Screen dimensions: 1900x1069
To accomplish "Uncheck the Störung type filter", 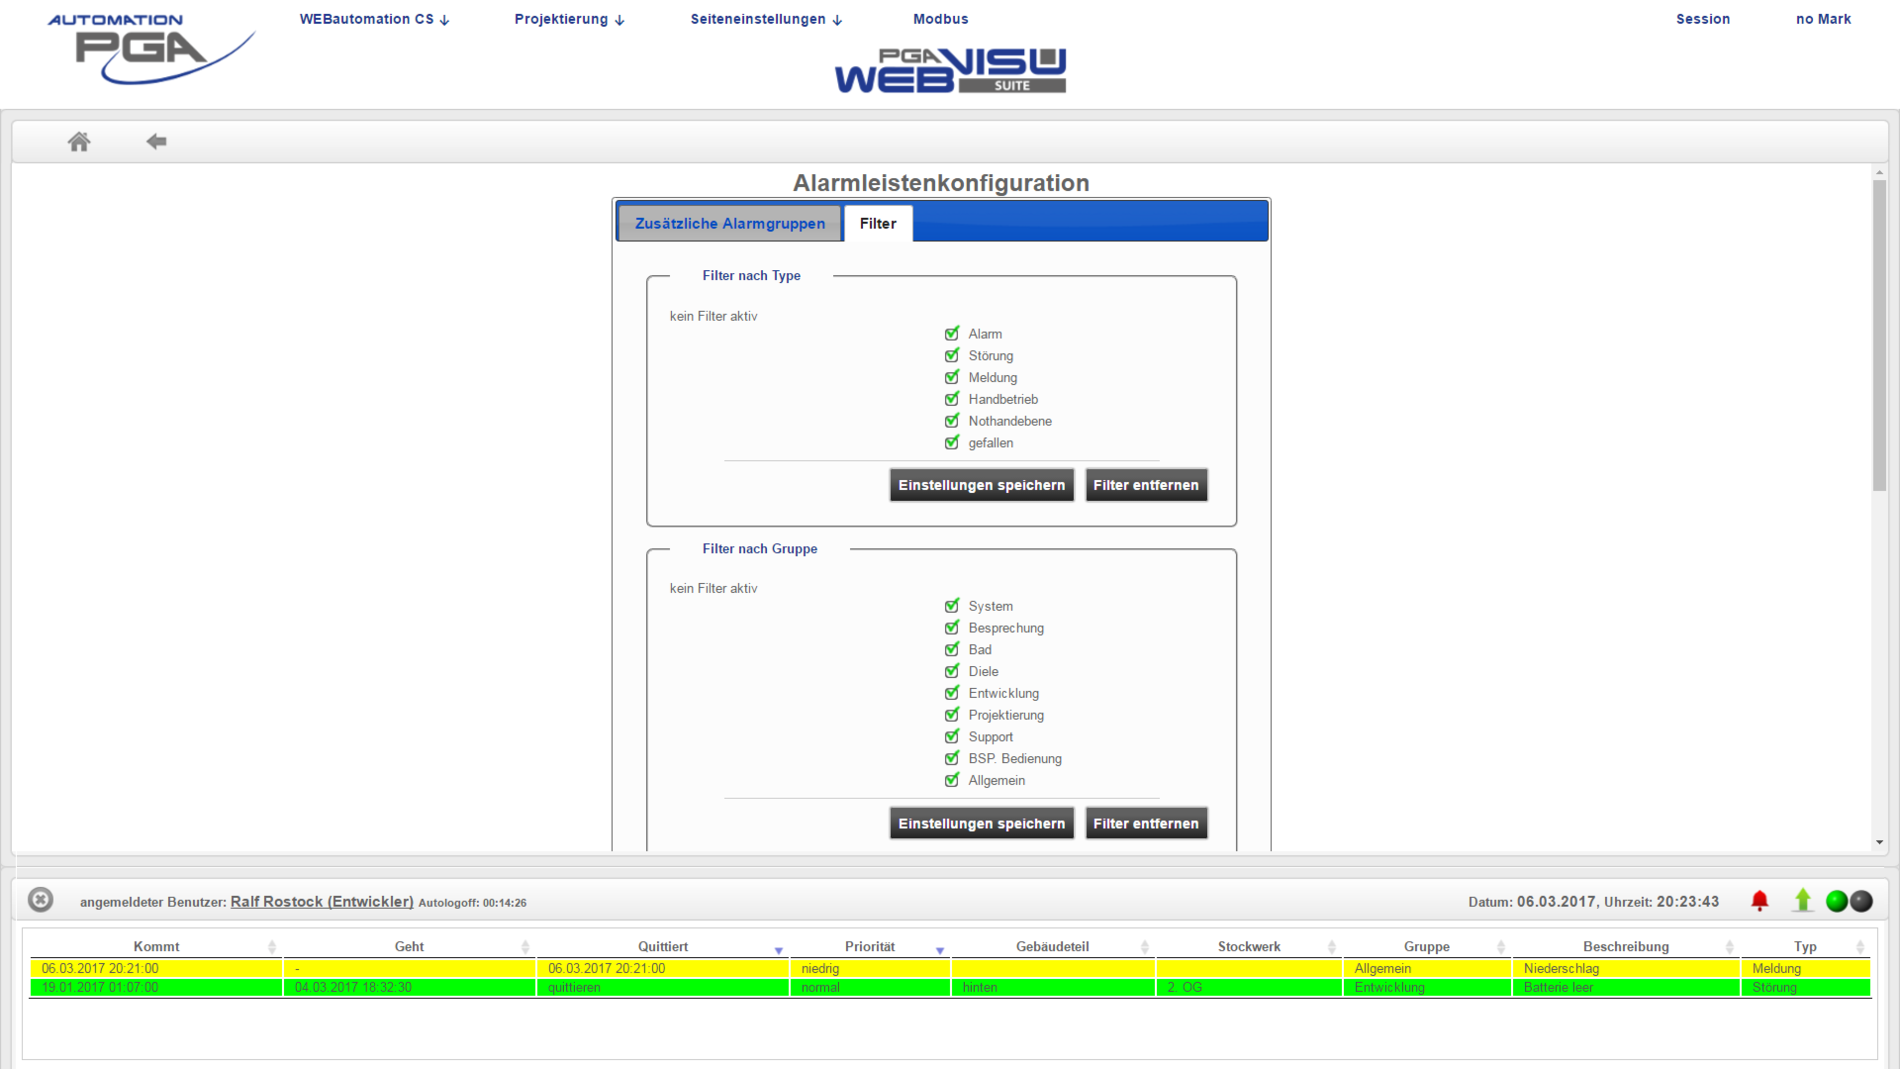I will pyautogui.click(x=951, y=356).
